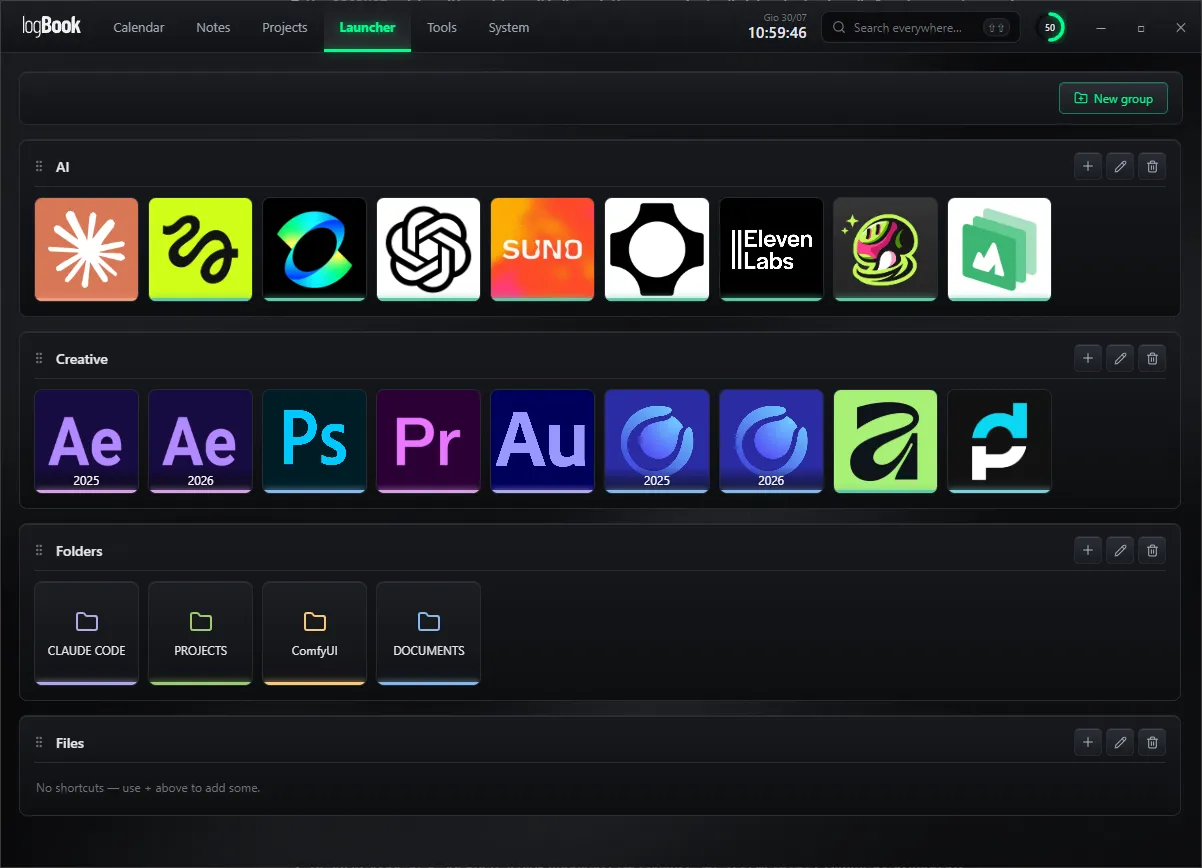Viewport: 1202px width, 868px height.
Task: Launch the ElevenLabs tile
Action: pyautogui.click(x=771, y=249)
